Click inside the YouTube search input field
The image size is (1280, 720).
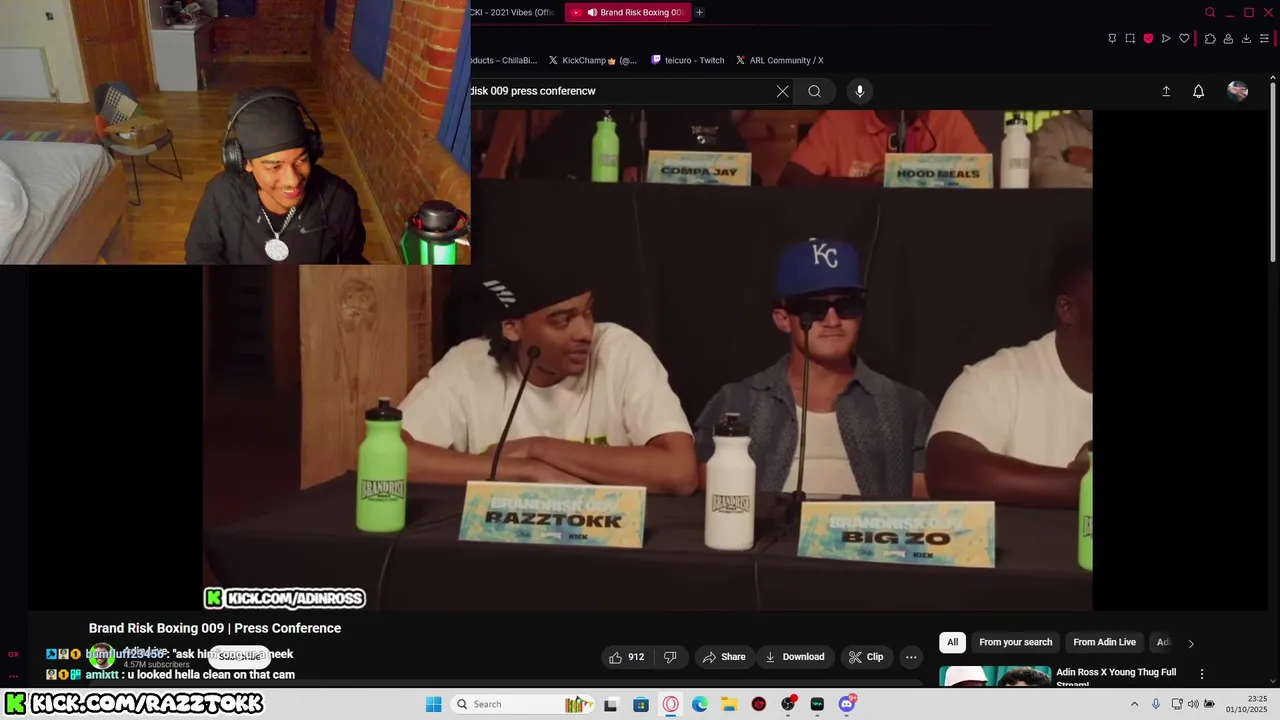coord(620,91)
